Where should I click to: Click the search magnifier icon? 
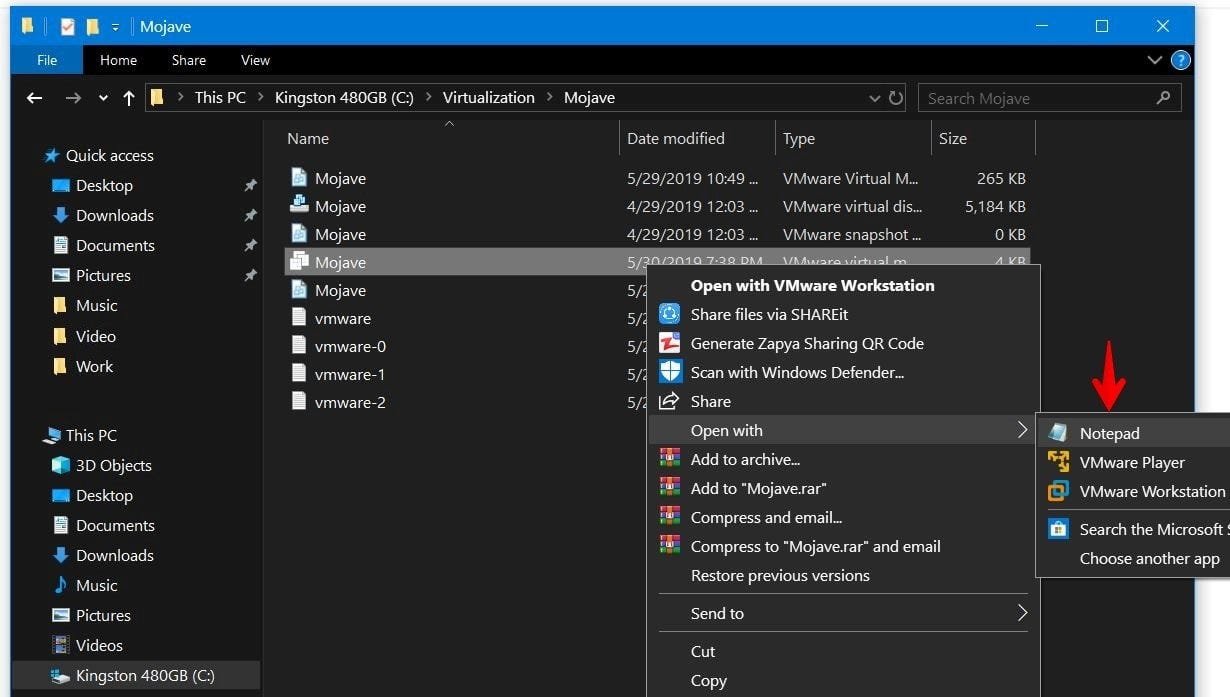[x=1163, y=98]
